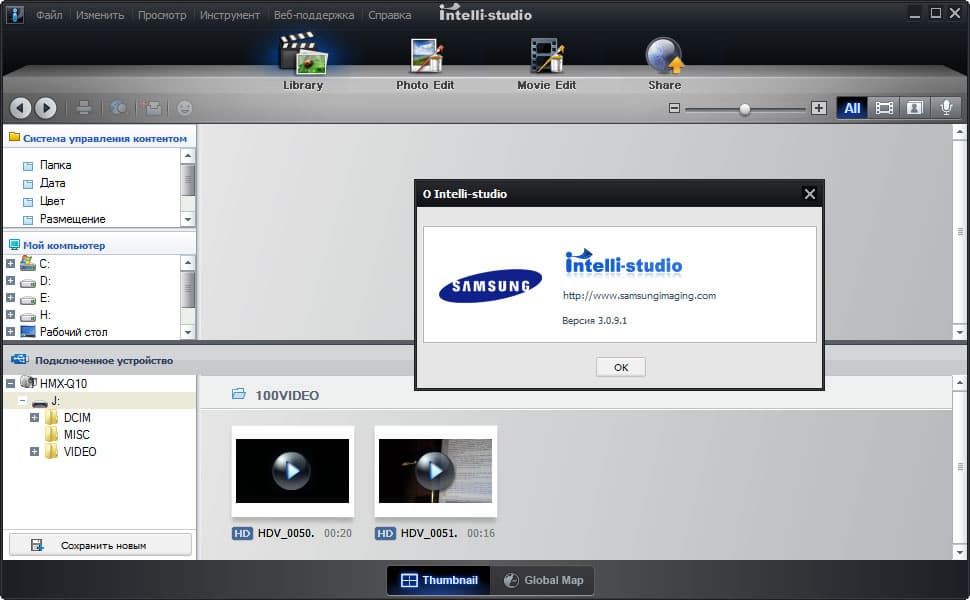
Task: Collapse the J: drive node
Action: point(22,401)
